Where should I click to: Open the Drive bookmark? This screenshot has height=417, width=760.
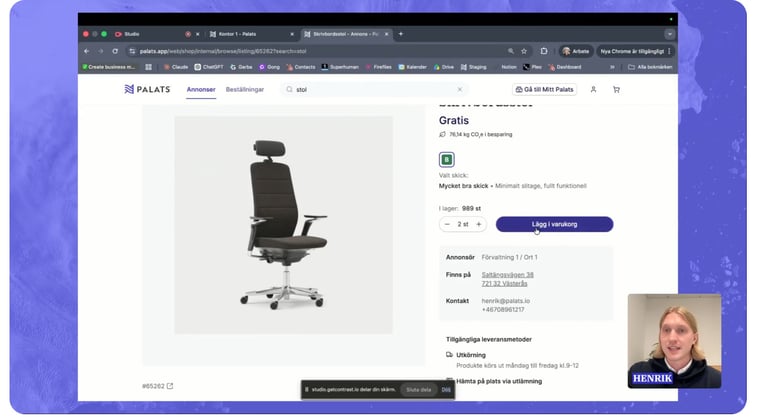tap(443, 67)
